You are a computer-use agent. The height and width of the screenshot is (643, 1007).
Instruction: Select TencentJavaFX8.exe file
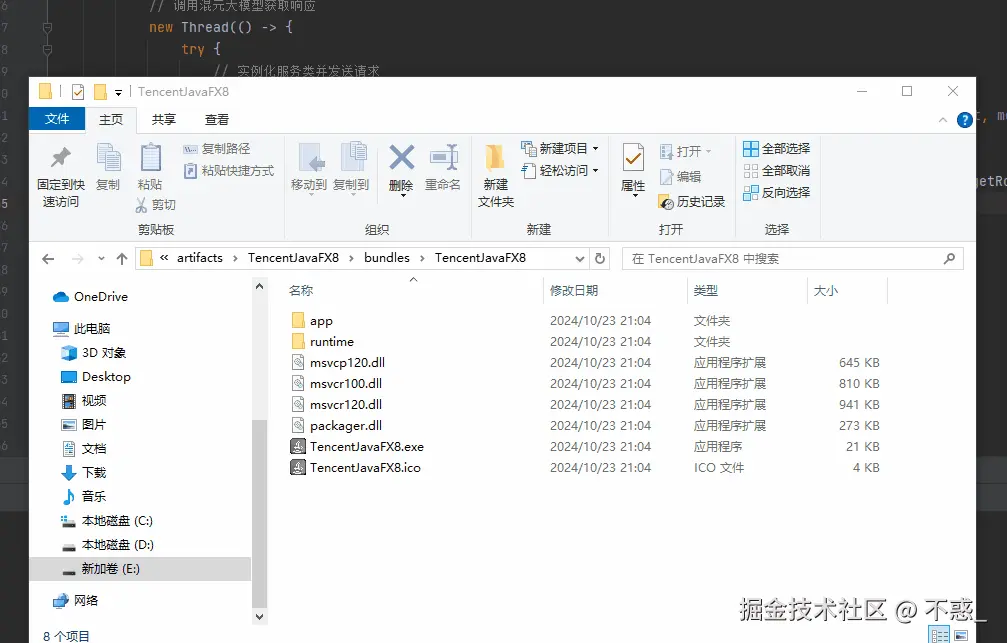(x=357, y=446)
